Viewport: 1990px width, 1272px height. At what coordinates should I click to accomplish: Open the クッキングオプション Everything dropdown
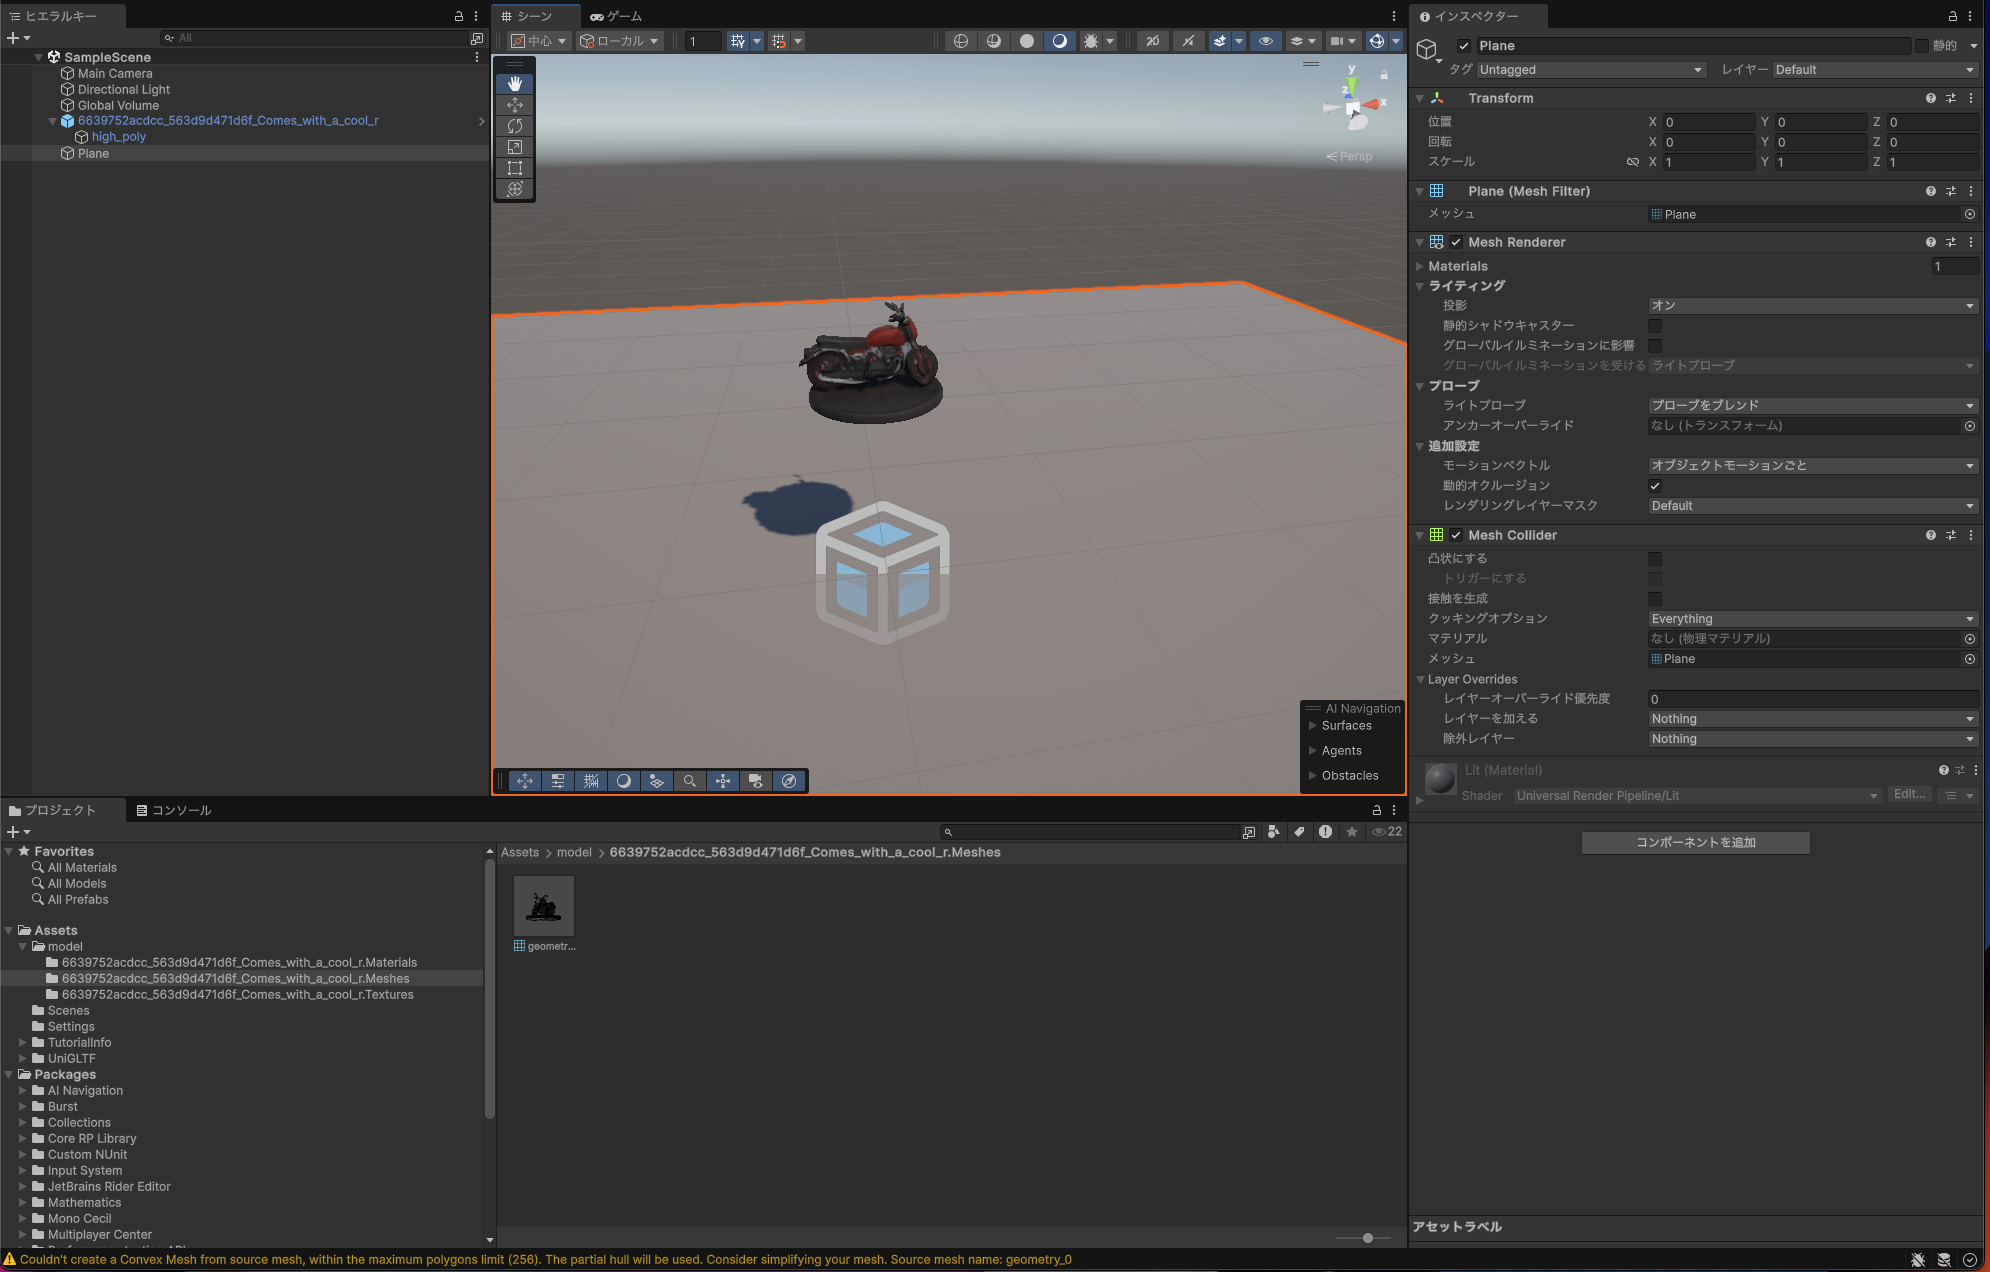pyautogui.click(x=1812, y=618)
